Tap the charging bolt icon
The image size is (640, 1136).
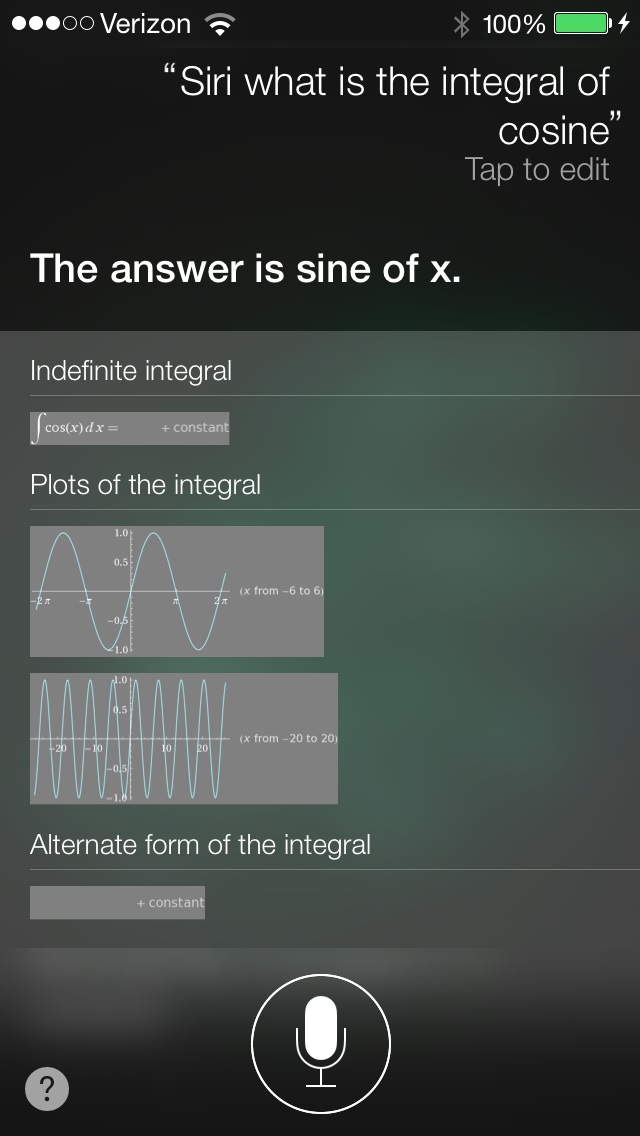coord(623,23)
